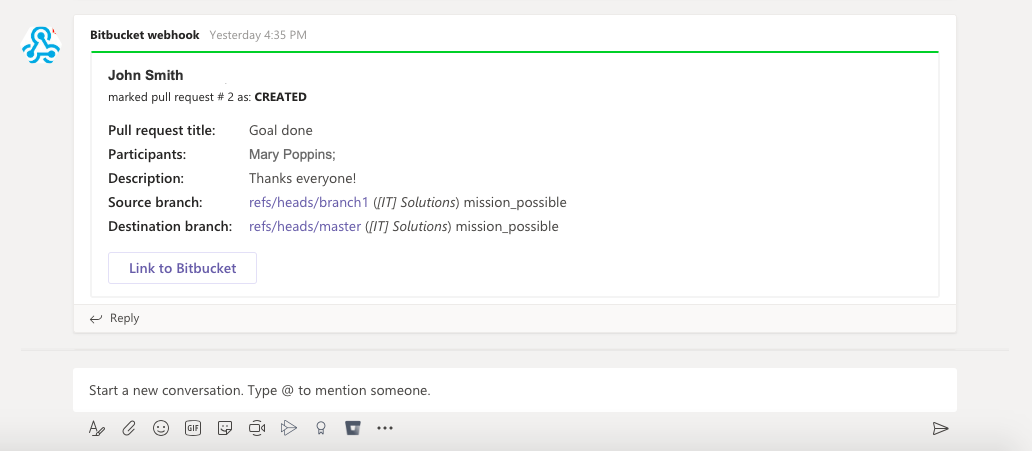Start a Meet Now video call

click(257, 428)
